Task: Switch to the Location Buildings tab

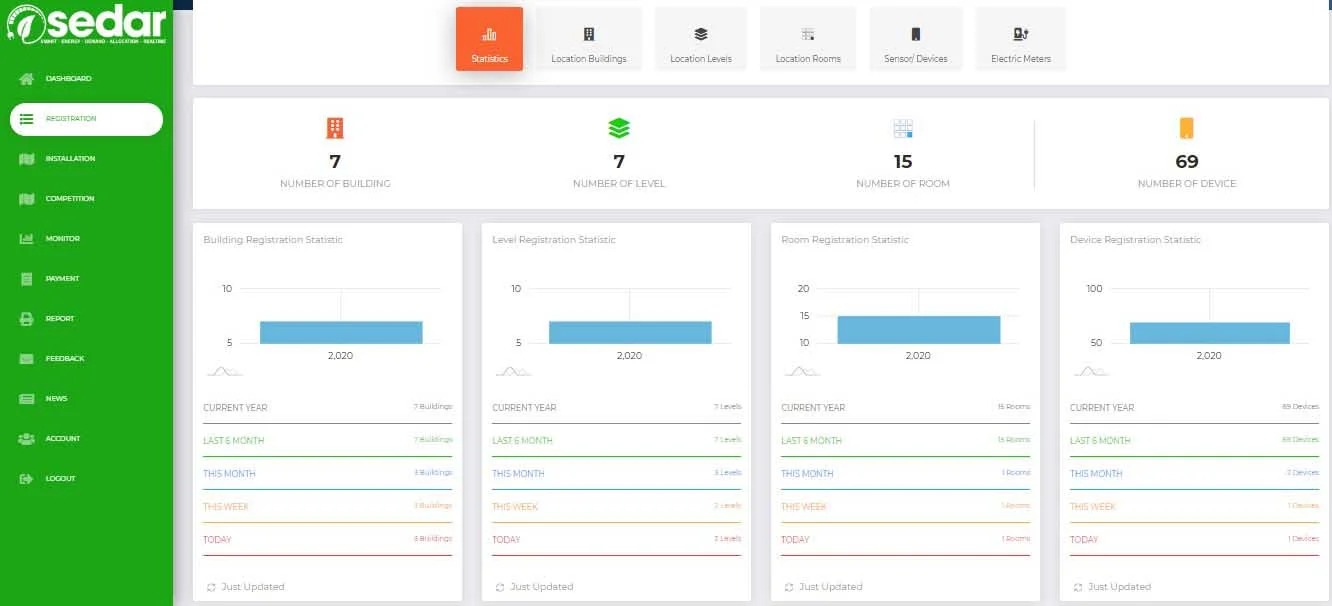Action: coord(589,40)
